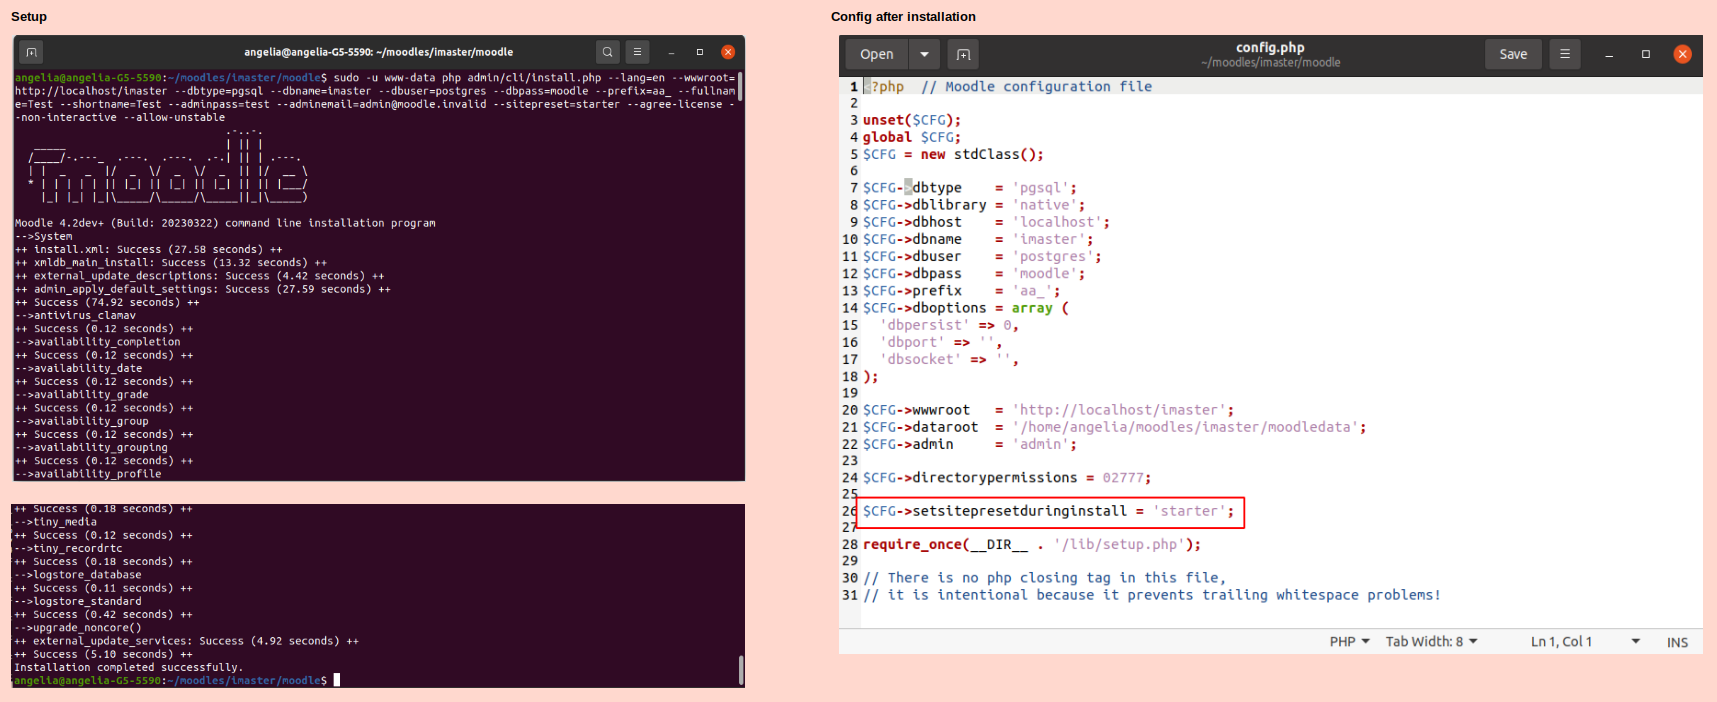Click install.xml: Success line in terminal
Viewport: 1717px width, 702px height.
click(x=149, y=250)
